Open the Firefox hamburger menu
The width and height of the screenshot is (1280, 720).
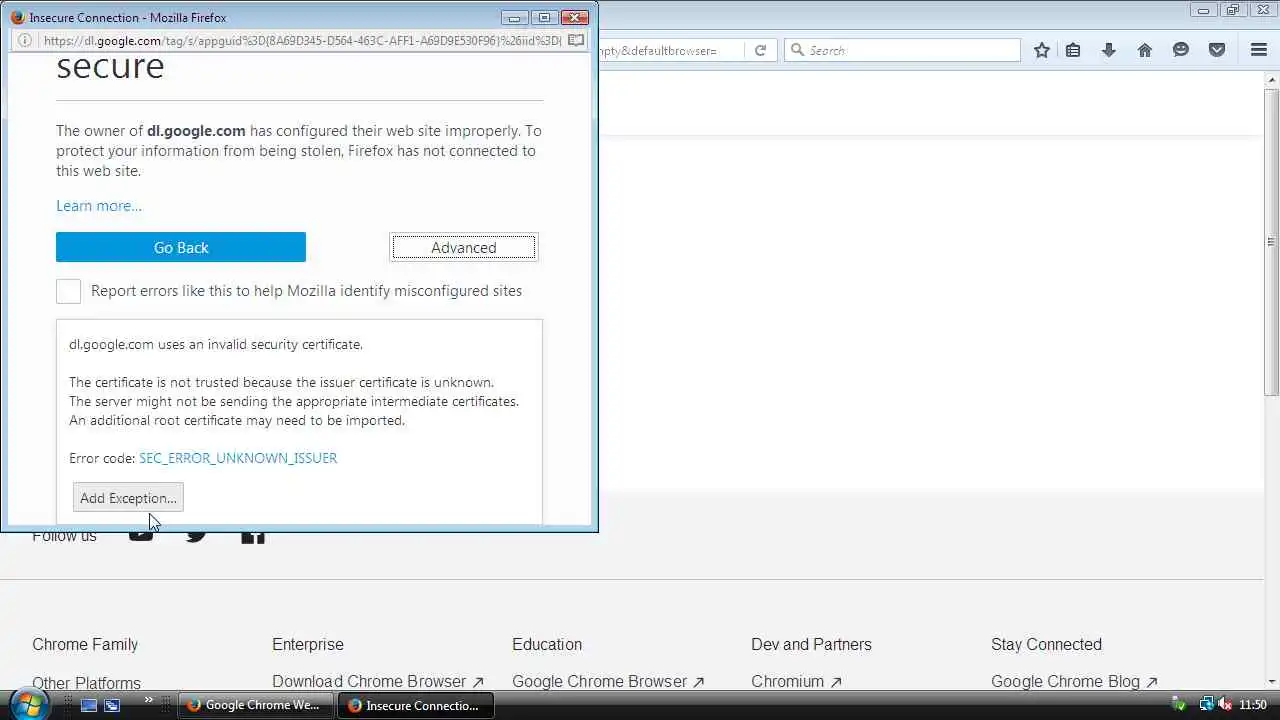point(1259,50)
